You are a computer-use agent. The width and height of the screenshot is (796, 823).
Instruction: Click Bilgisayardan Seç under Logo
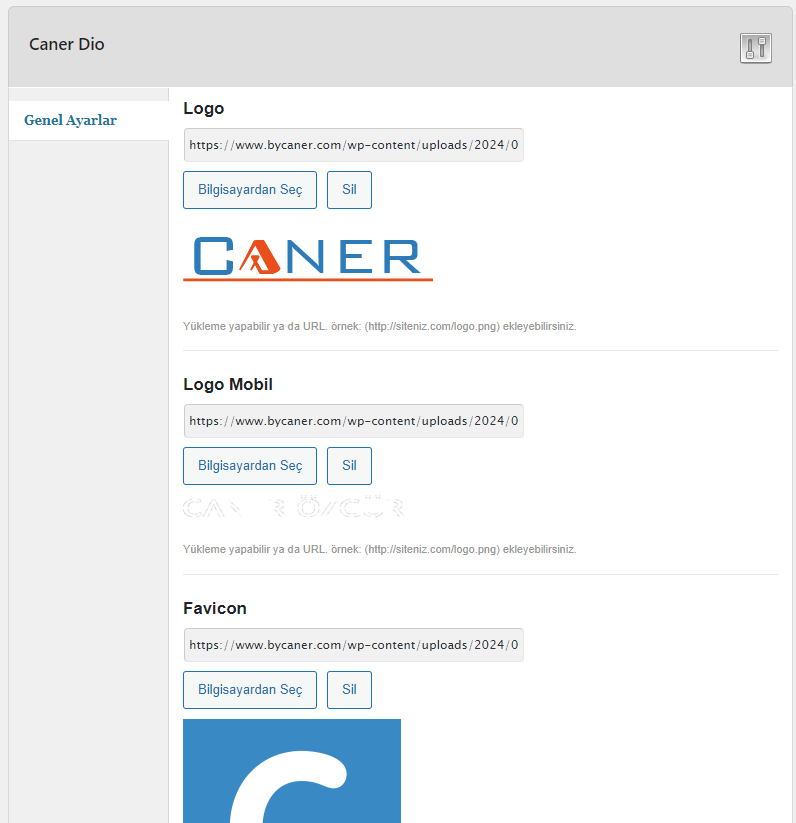250,190
